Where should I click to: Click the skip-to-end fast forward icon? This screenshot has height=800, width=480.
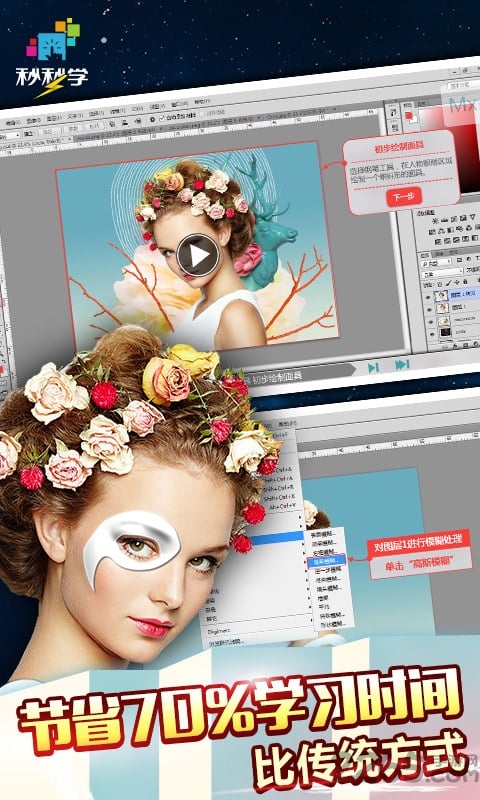402,365
